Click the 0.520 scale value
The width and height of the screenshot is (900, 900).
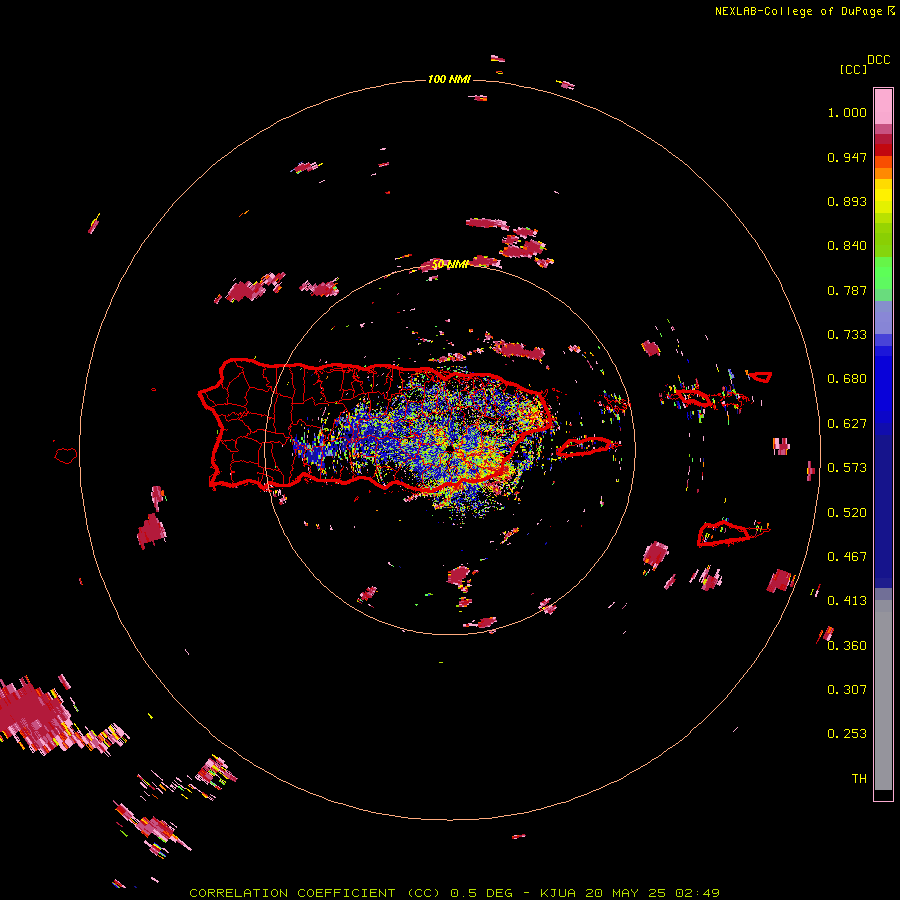pyautogui.click(x=847, y=513)
